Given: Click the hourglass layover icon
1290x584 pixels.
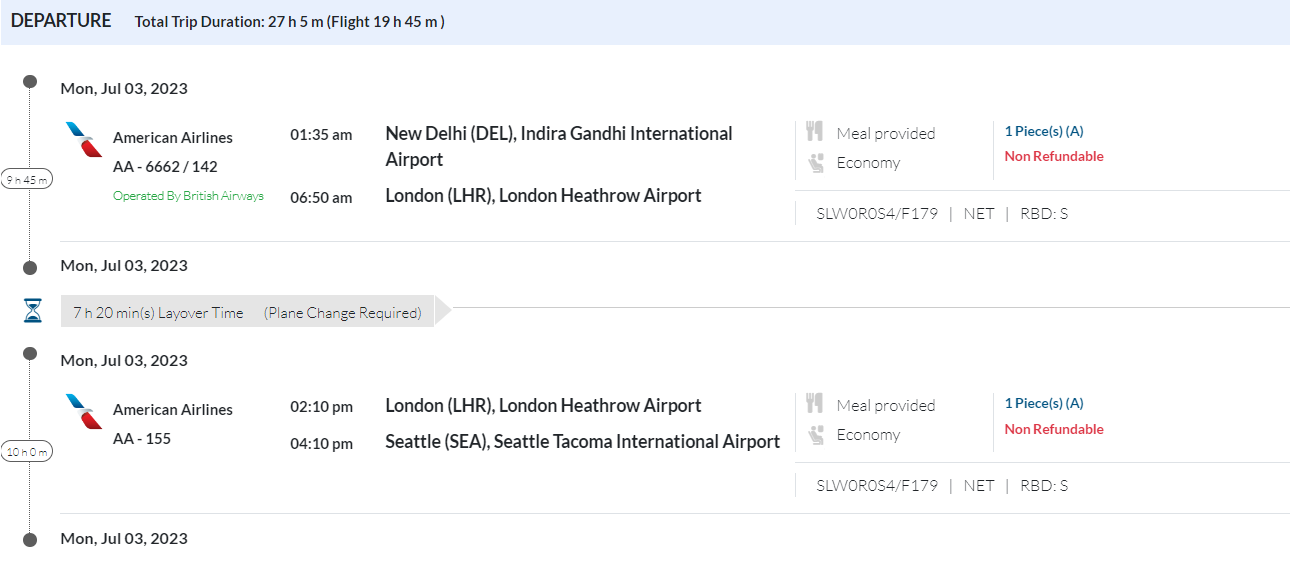Looking at the screenshot, I should click(33, 311).
